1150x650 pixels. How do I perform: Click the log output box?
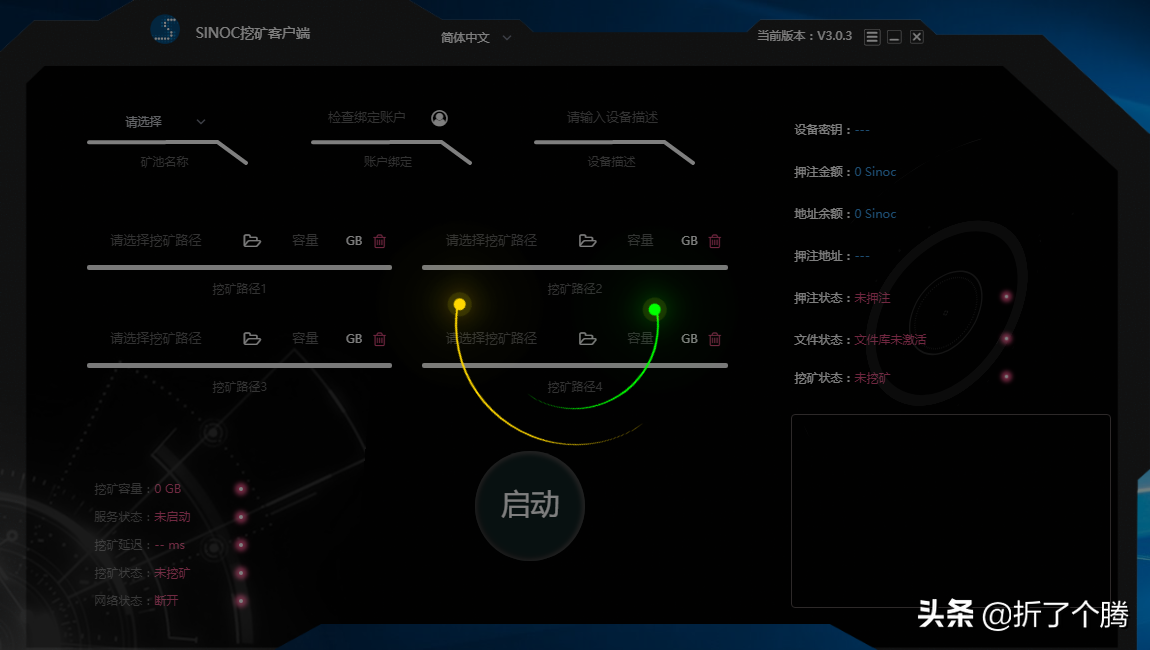click(951, 511)
